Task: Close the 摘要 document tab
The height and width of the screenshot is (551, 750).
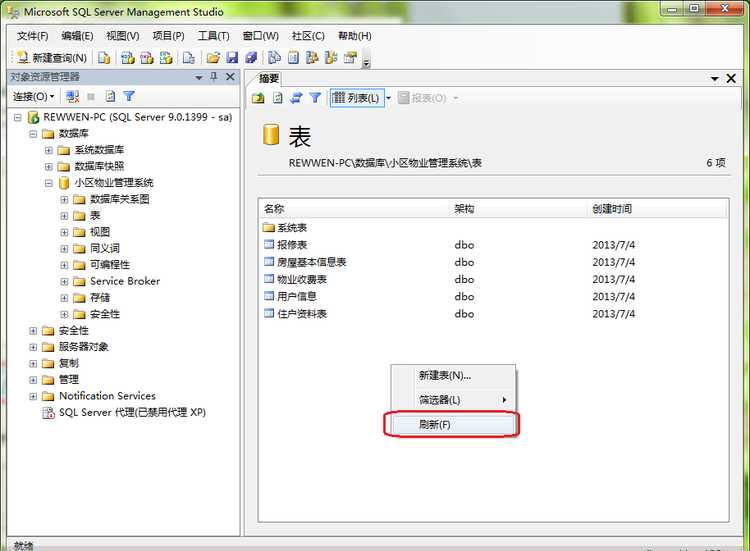Action: coord(731,78)
